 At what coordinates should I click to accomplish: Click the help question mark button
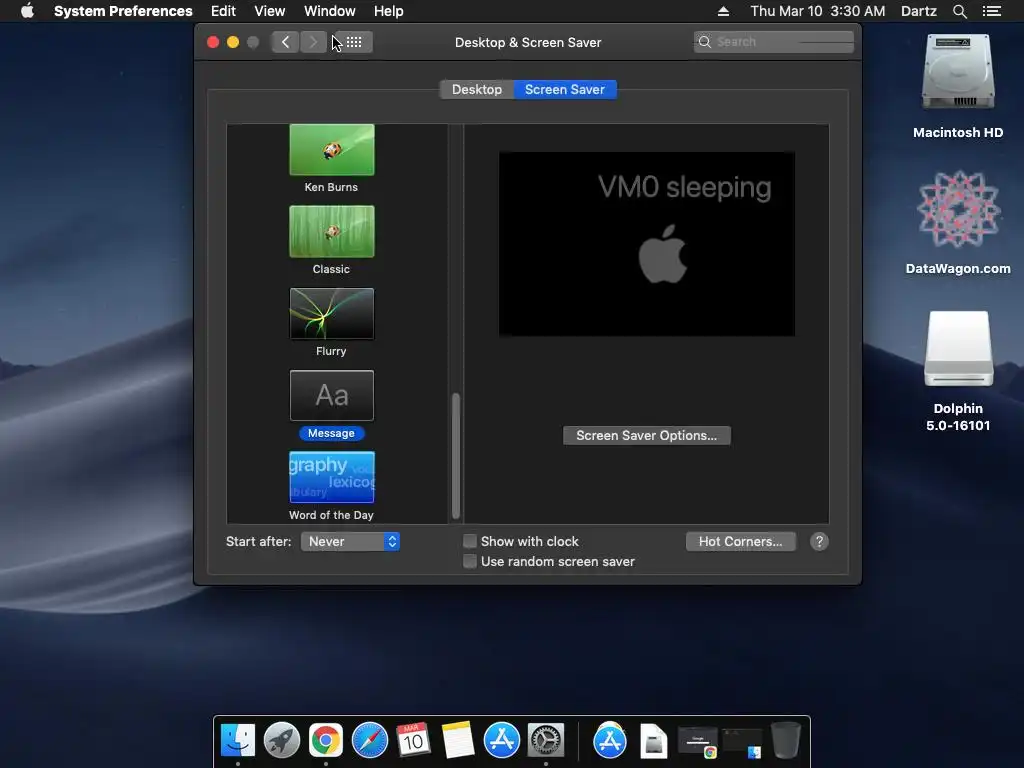coord(819,541)
